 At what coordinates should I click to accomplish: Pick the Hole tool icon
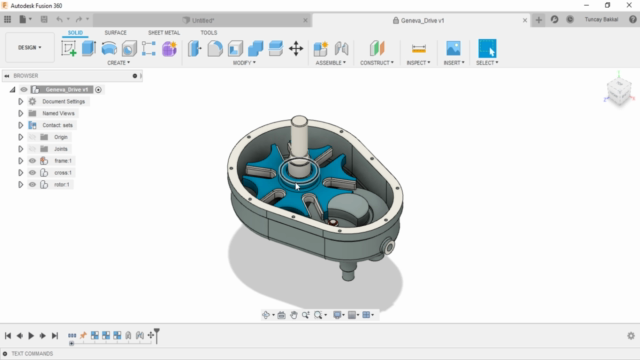click(x=129, y=49)
